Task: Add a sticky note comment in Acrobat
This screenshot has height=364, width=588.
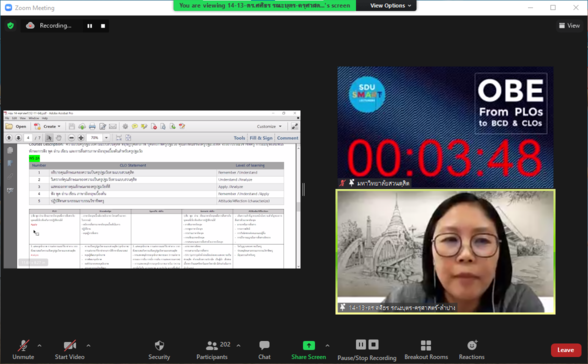Action: tap(135, 126)
